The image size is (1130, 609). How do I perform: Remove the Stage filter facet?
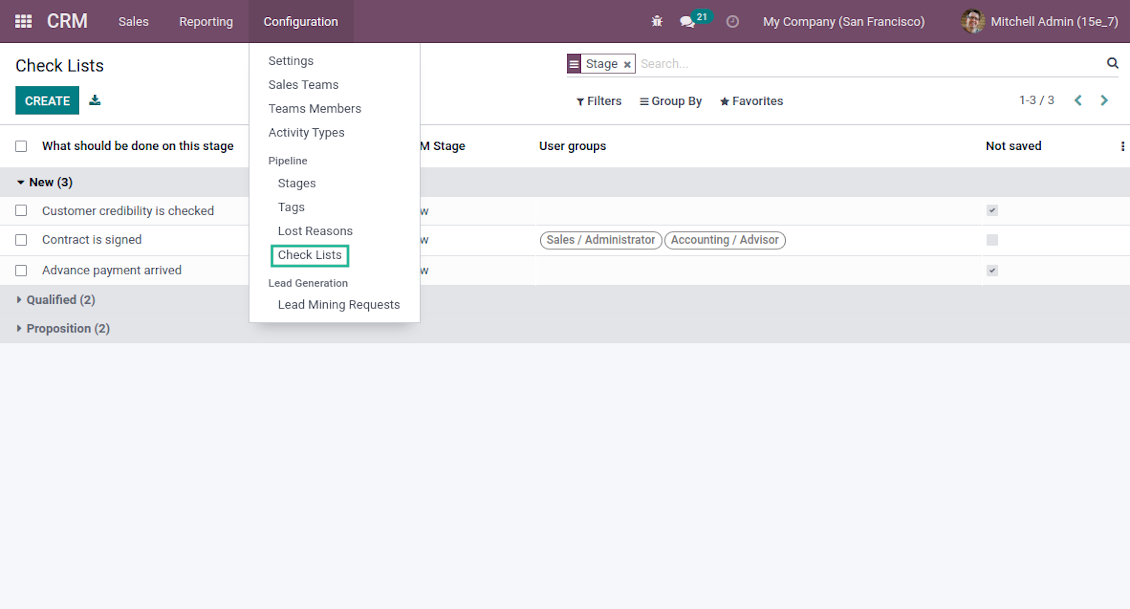(627, 64)
